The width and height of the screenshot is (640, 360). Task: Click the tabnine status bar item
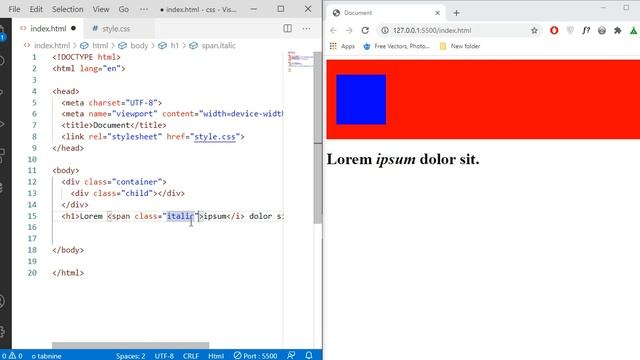[x=46, y=356]
